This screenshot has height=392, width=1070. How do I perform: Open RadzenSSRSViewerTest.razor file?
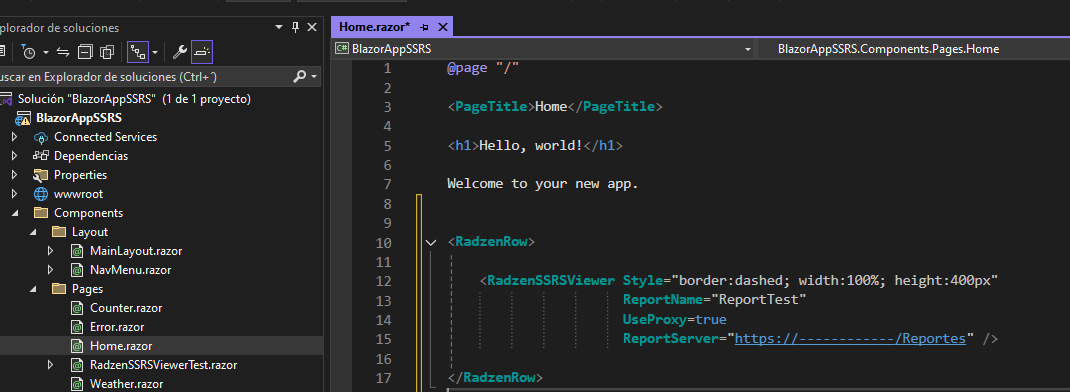164,365
